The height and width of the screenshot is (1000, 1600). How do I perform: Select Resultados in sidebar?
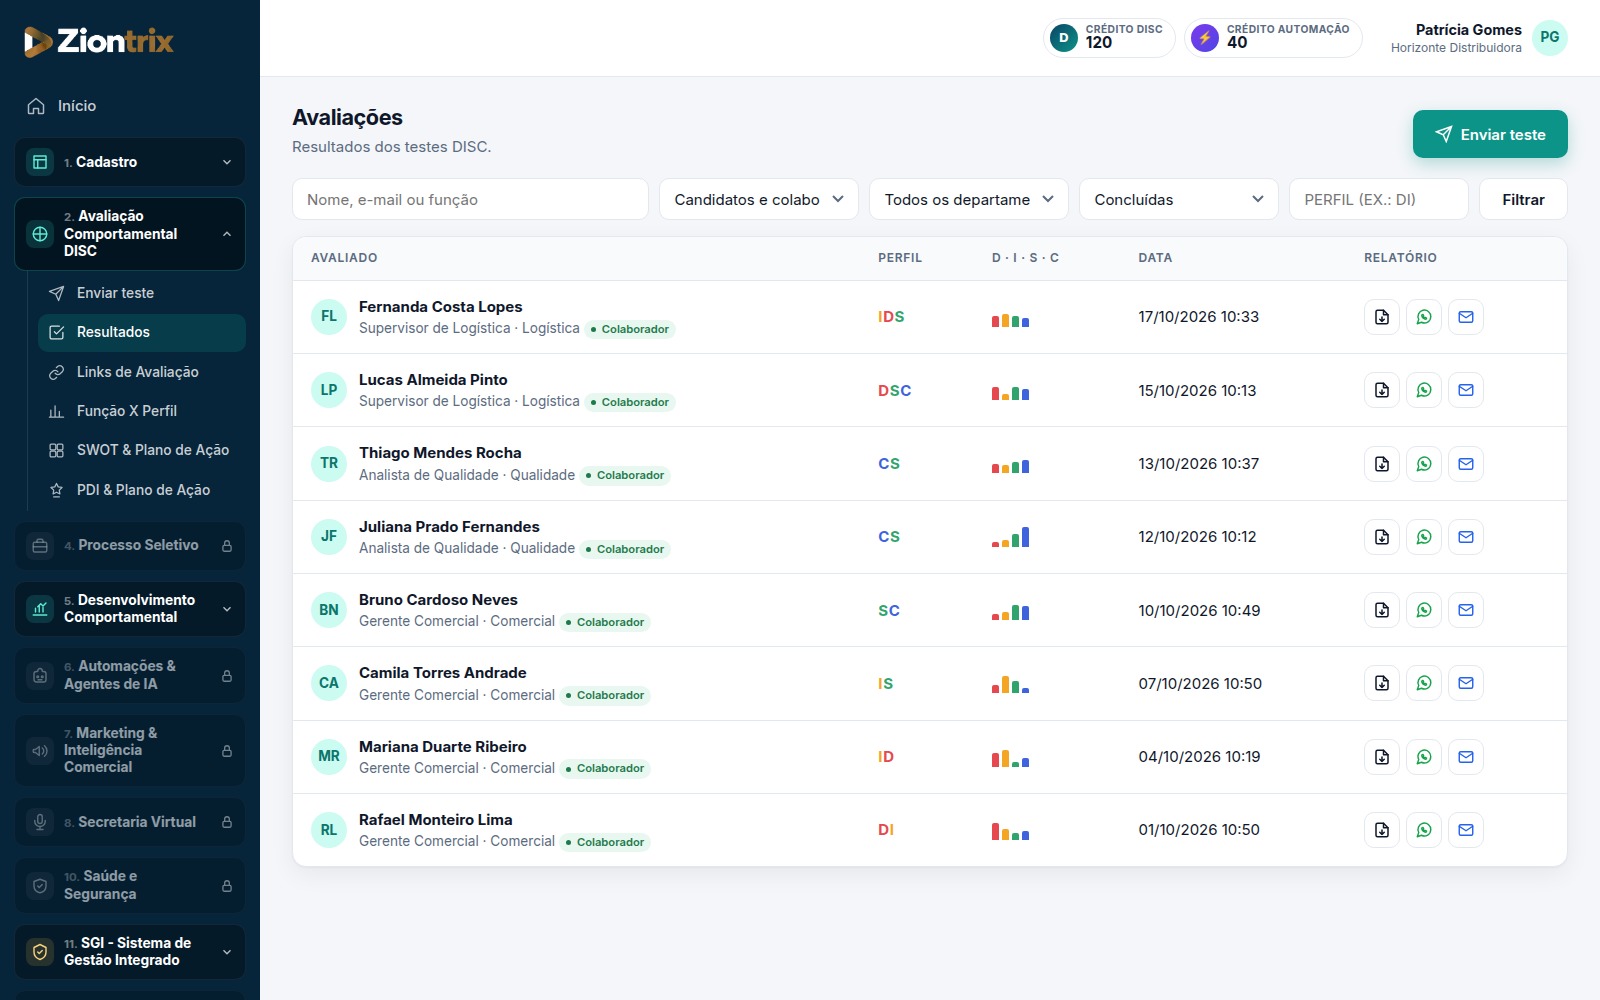point(142,332)
